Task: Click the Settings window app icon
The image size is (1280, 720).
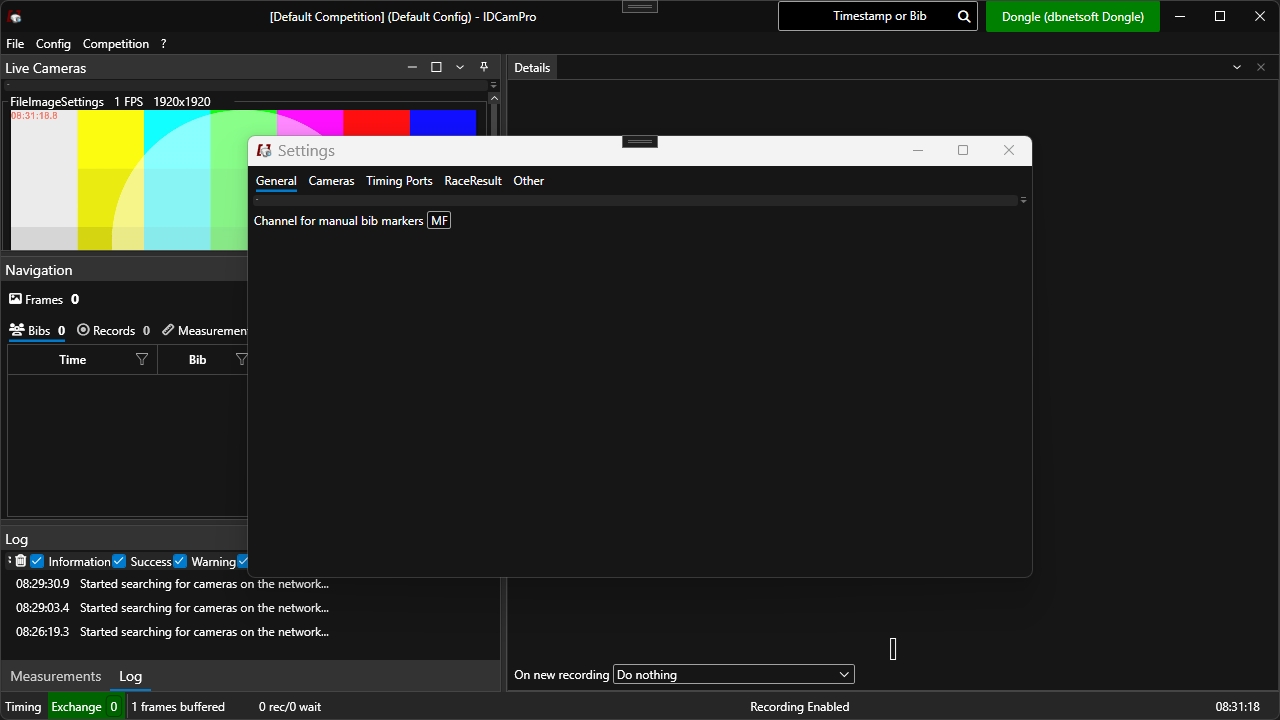Action: point(264,151)
